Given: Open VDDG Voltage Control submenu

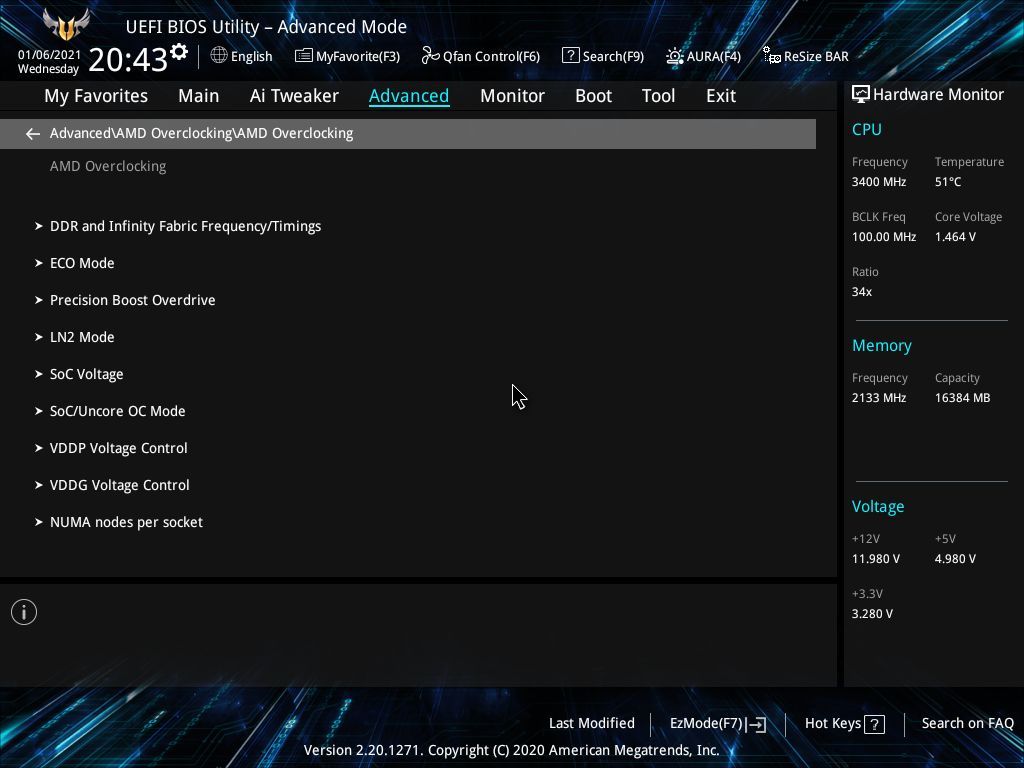Looking at the screenshot, I should pos(120,485).
